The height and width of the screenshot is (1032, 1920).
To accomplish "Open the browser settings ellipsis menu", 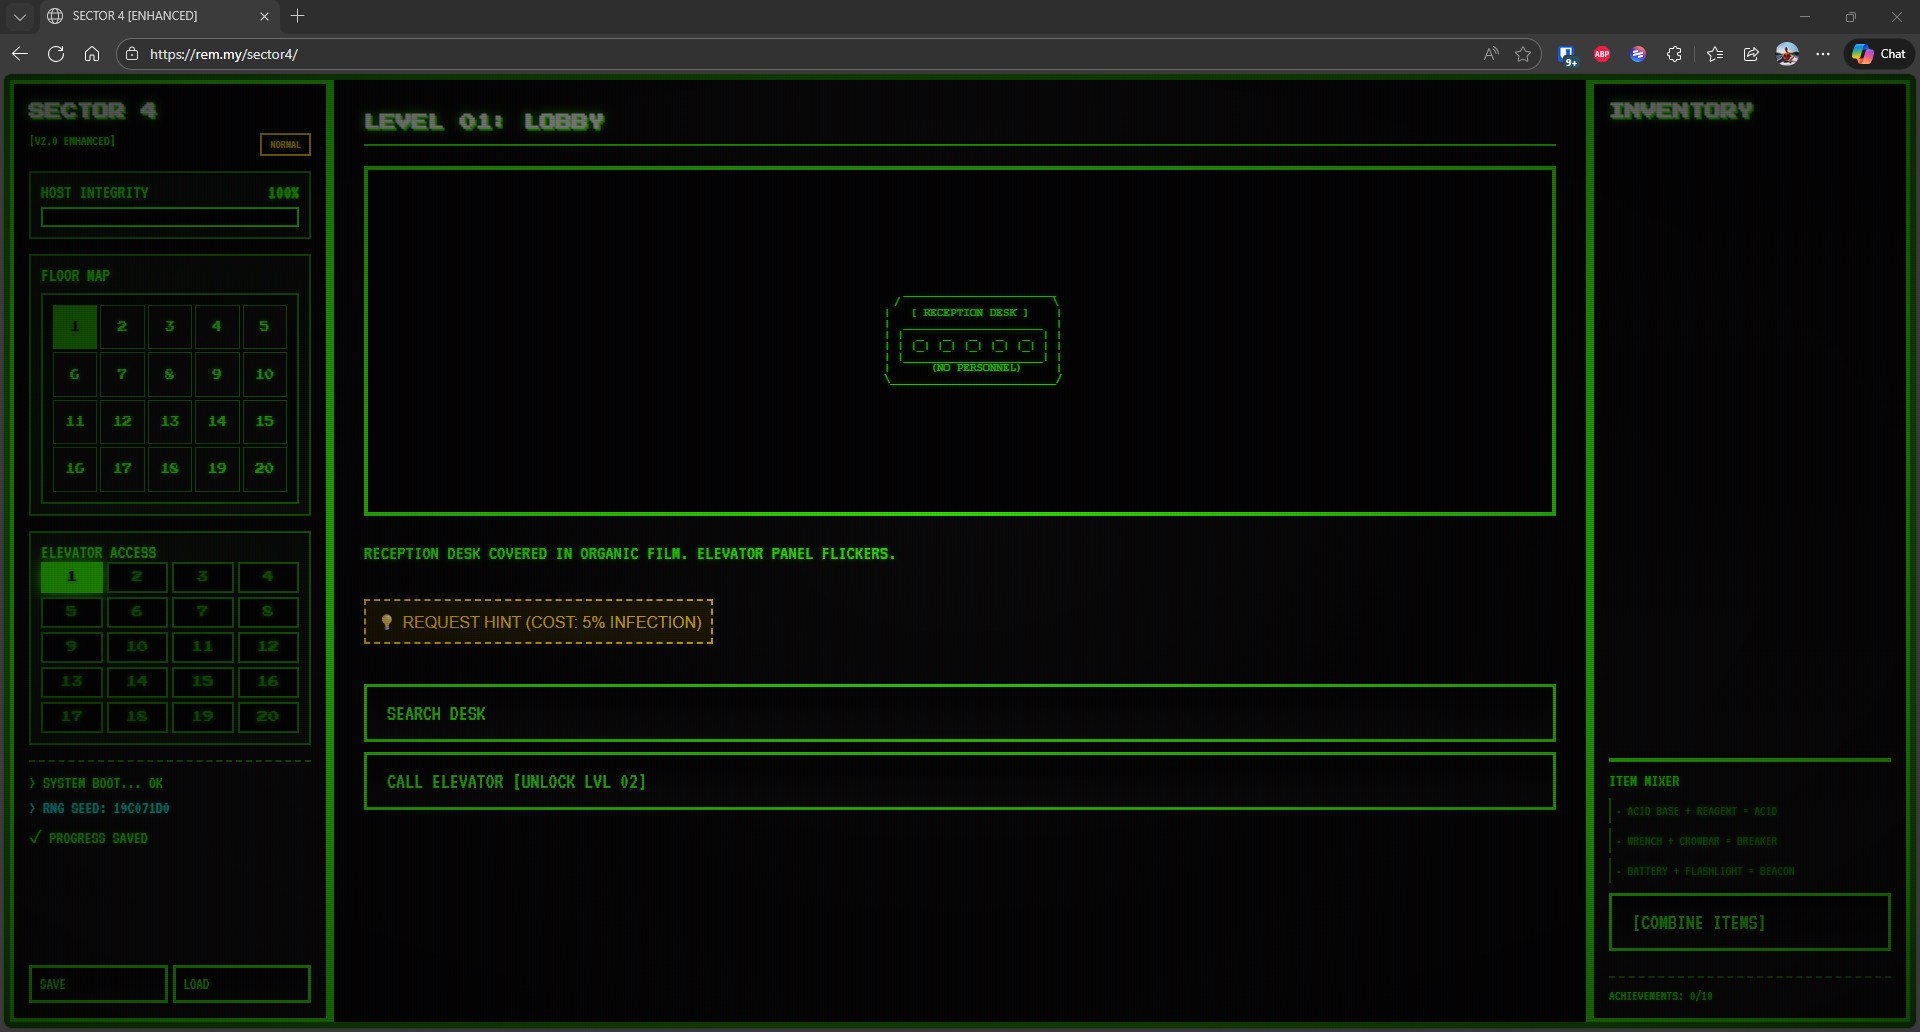I will (x=1823, y=54).
